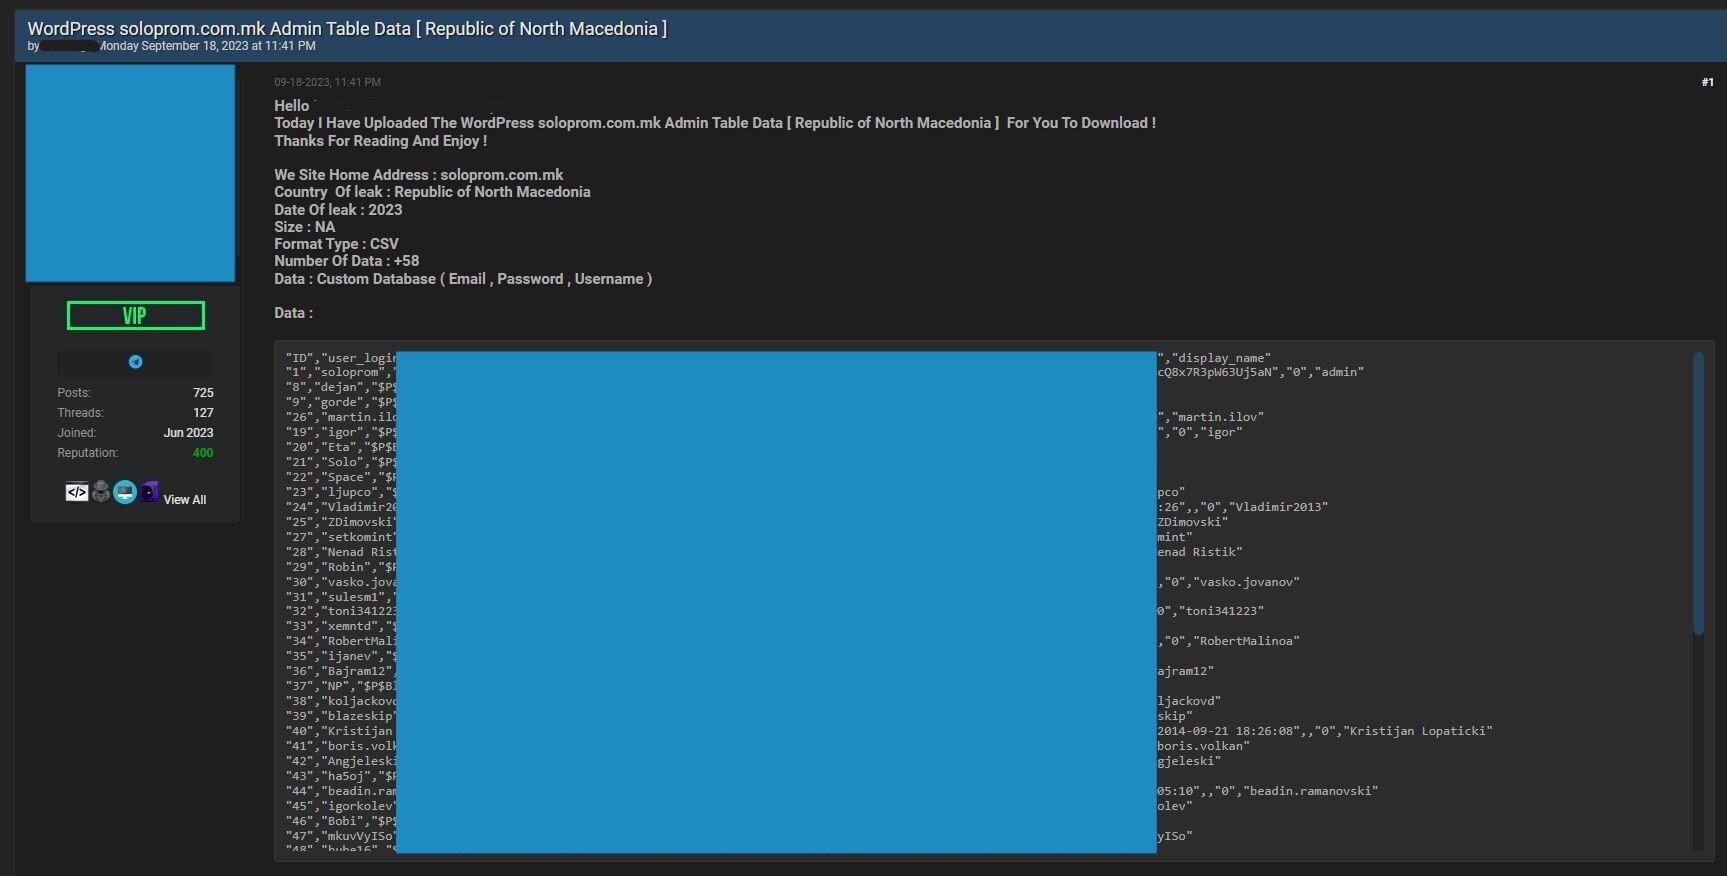Click the 'Country Of leak' line
This screenshot has height=876, width=1727.
click(433, 192)
